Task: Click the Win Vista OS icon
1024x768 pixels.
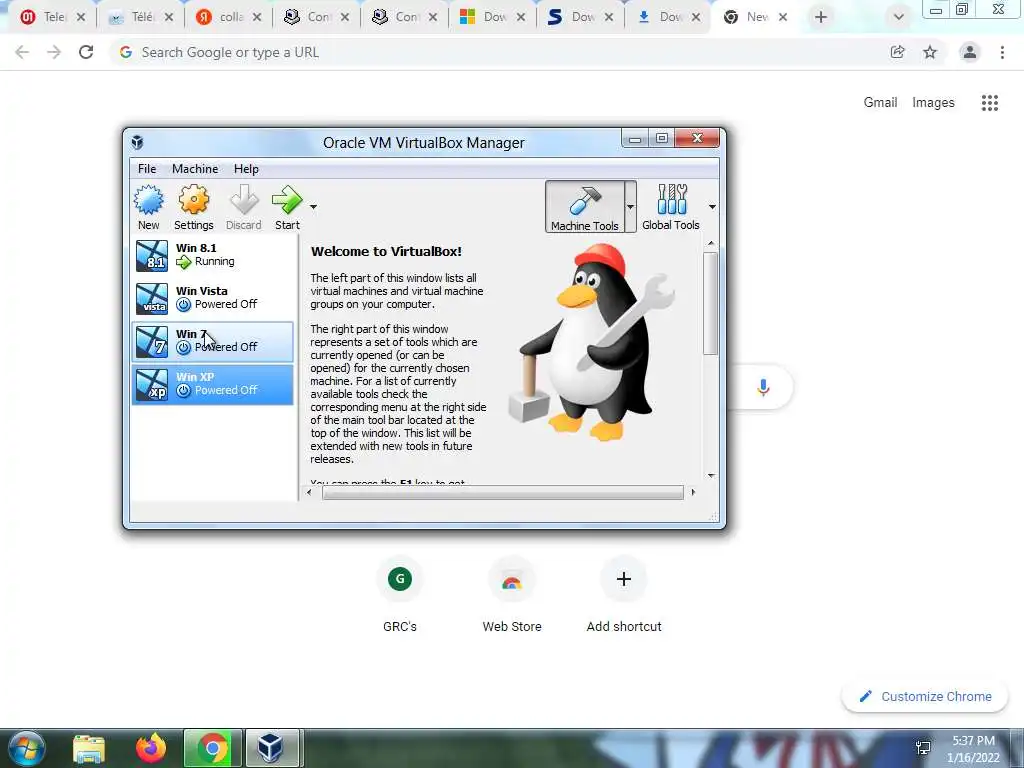Action: [x=152, y=299]
